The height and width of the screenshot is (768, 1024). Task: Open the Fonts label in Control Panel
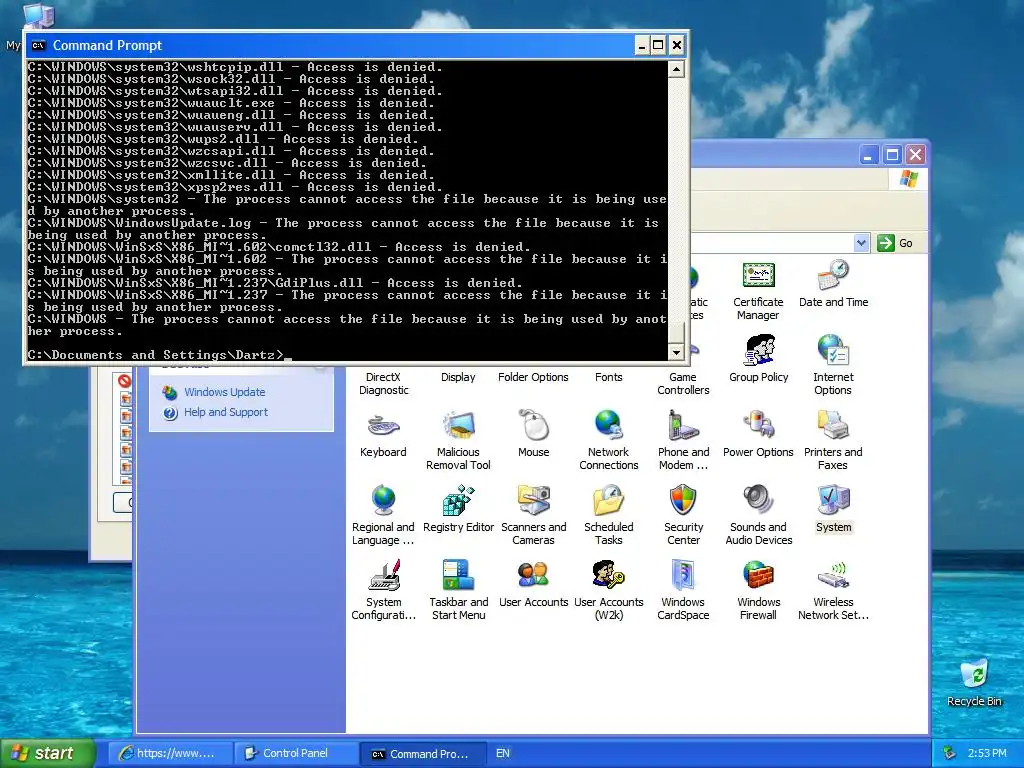[x=609, y=377]
